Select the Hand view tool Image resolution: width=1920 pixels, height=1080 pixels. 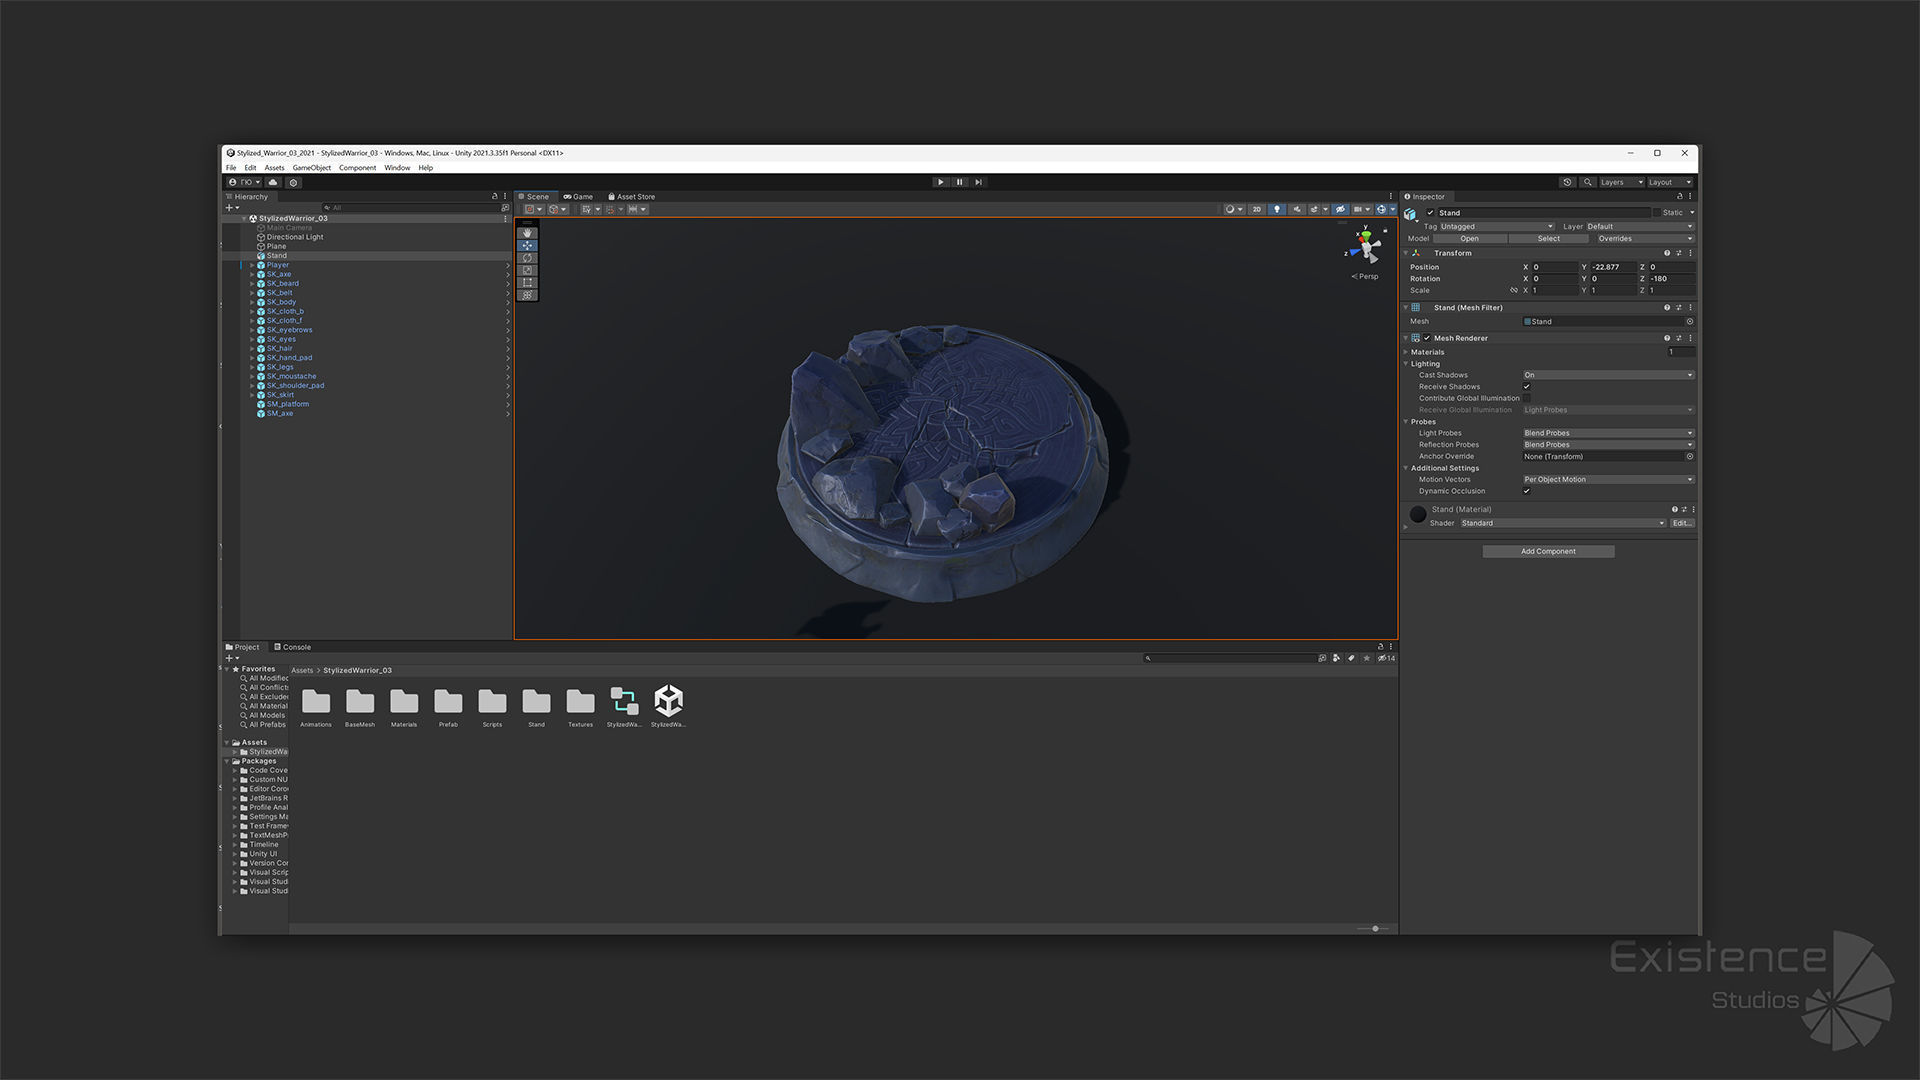tap(527, 233)
